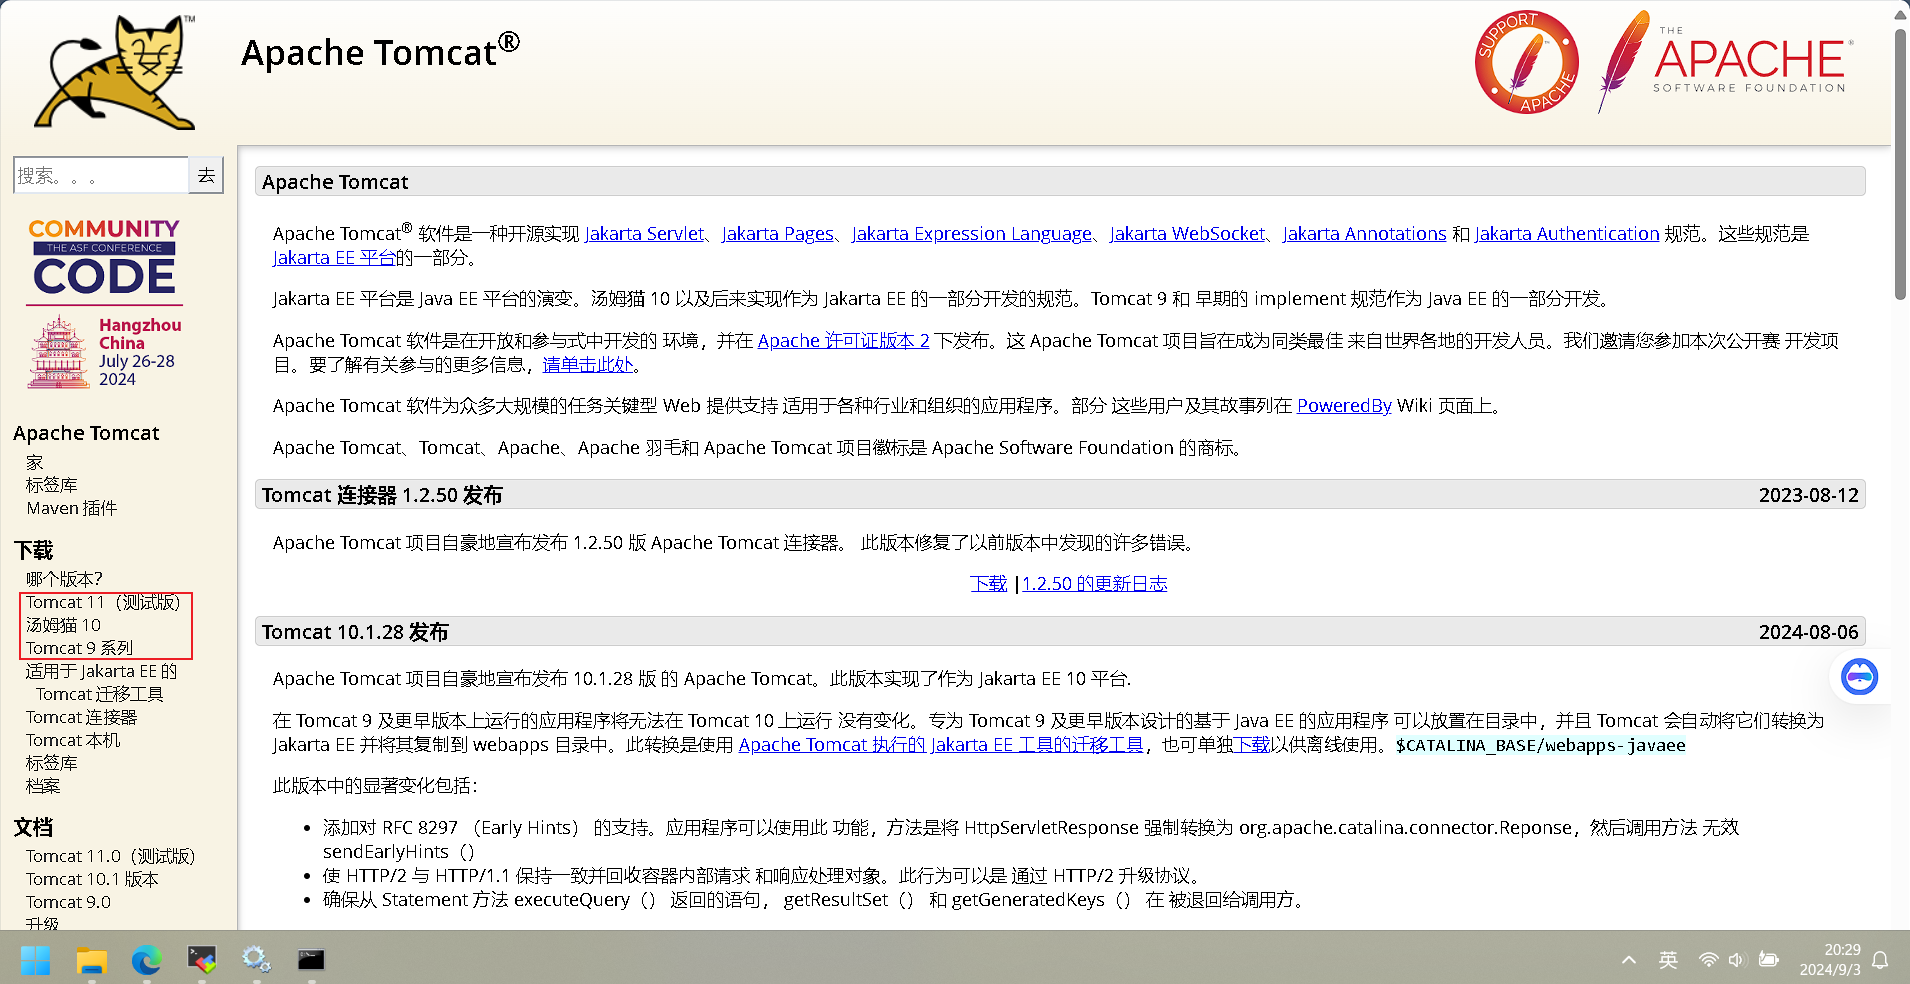Click the Tomcat cat logo
The width and height of the screenshot is (1910, 984).
point(115,72)
